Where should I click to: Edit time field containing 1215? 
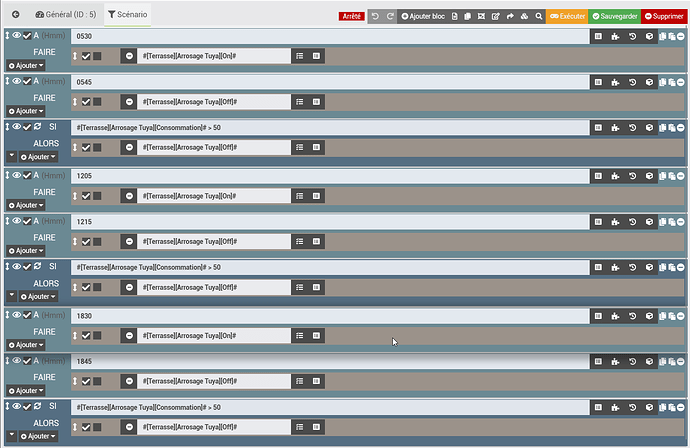(330, 222)
